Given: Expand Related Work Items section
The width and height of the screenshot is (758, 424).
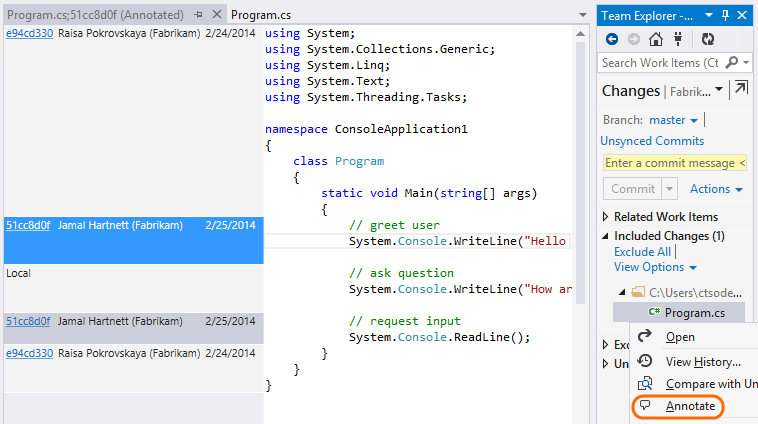Looking at the screenshot, I should pos(605,217).
